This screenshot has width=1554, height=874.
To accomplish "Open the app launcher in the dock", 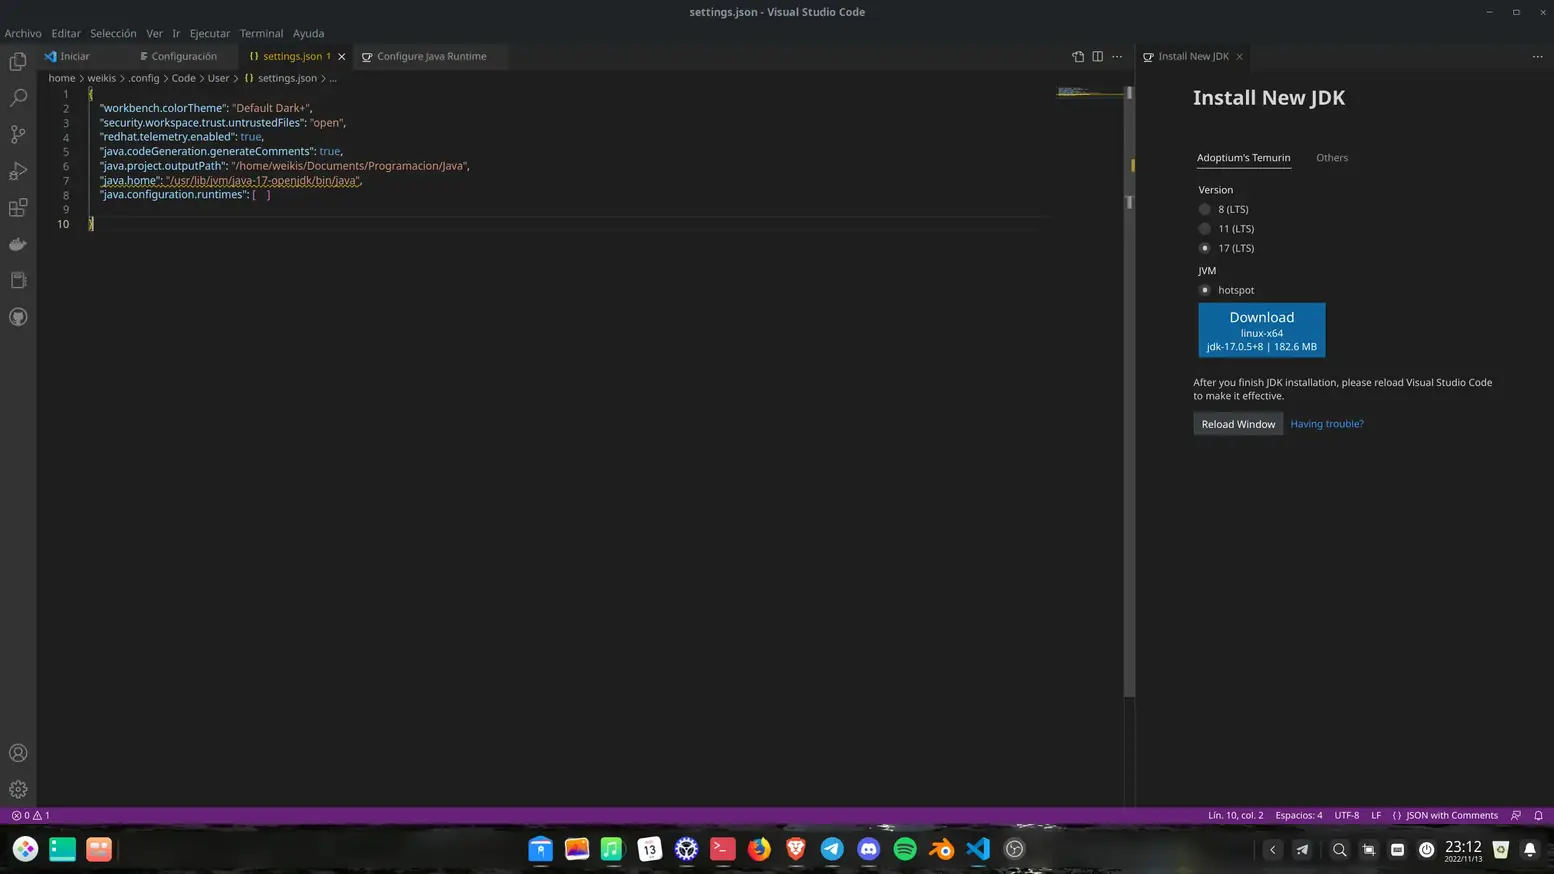I will pyautogui.click(x=25, y=849).
